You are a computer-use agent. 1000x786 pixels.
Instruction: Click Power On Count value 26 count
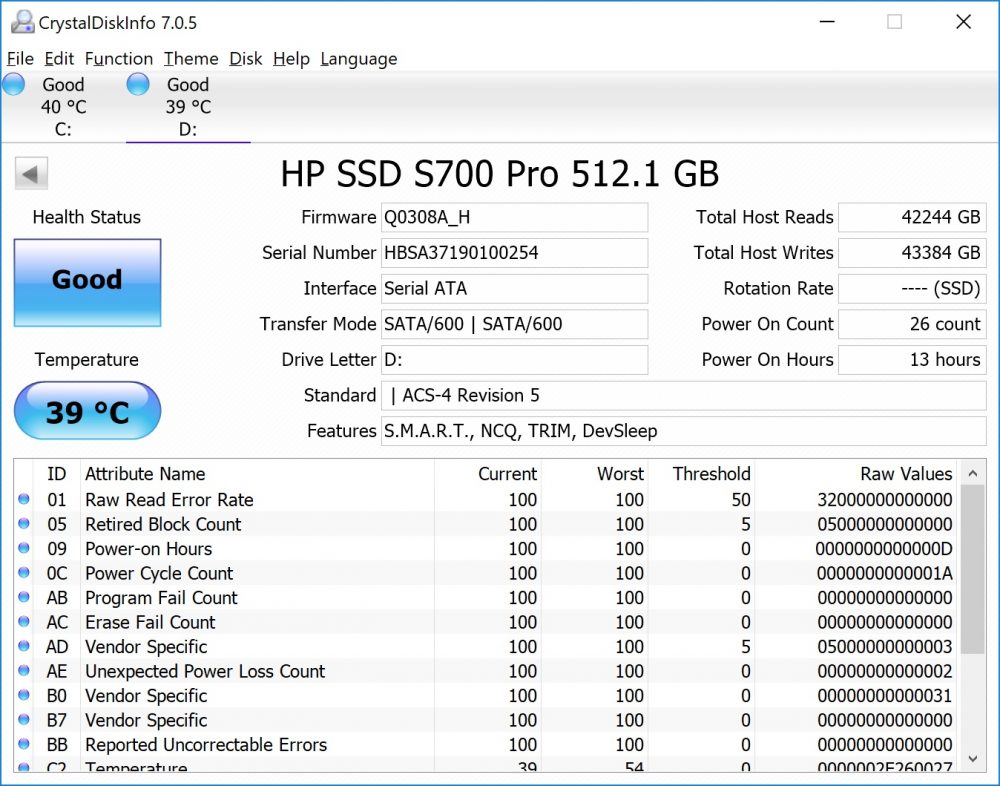[x=912, y=324]
